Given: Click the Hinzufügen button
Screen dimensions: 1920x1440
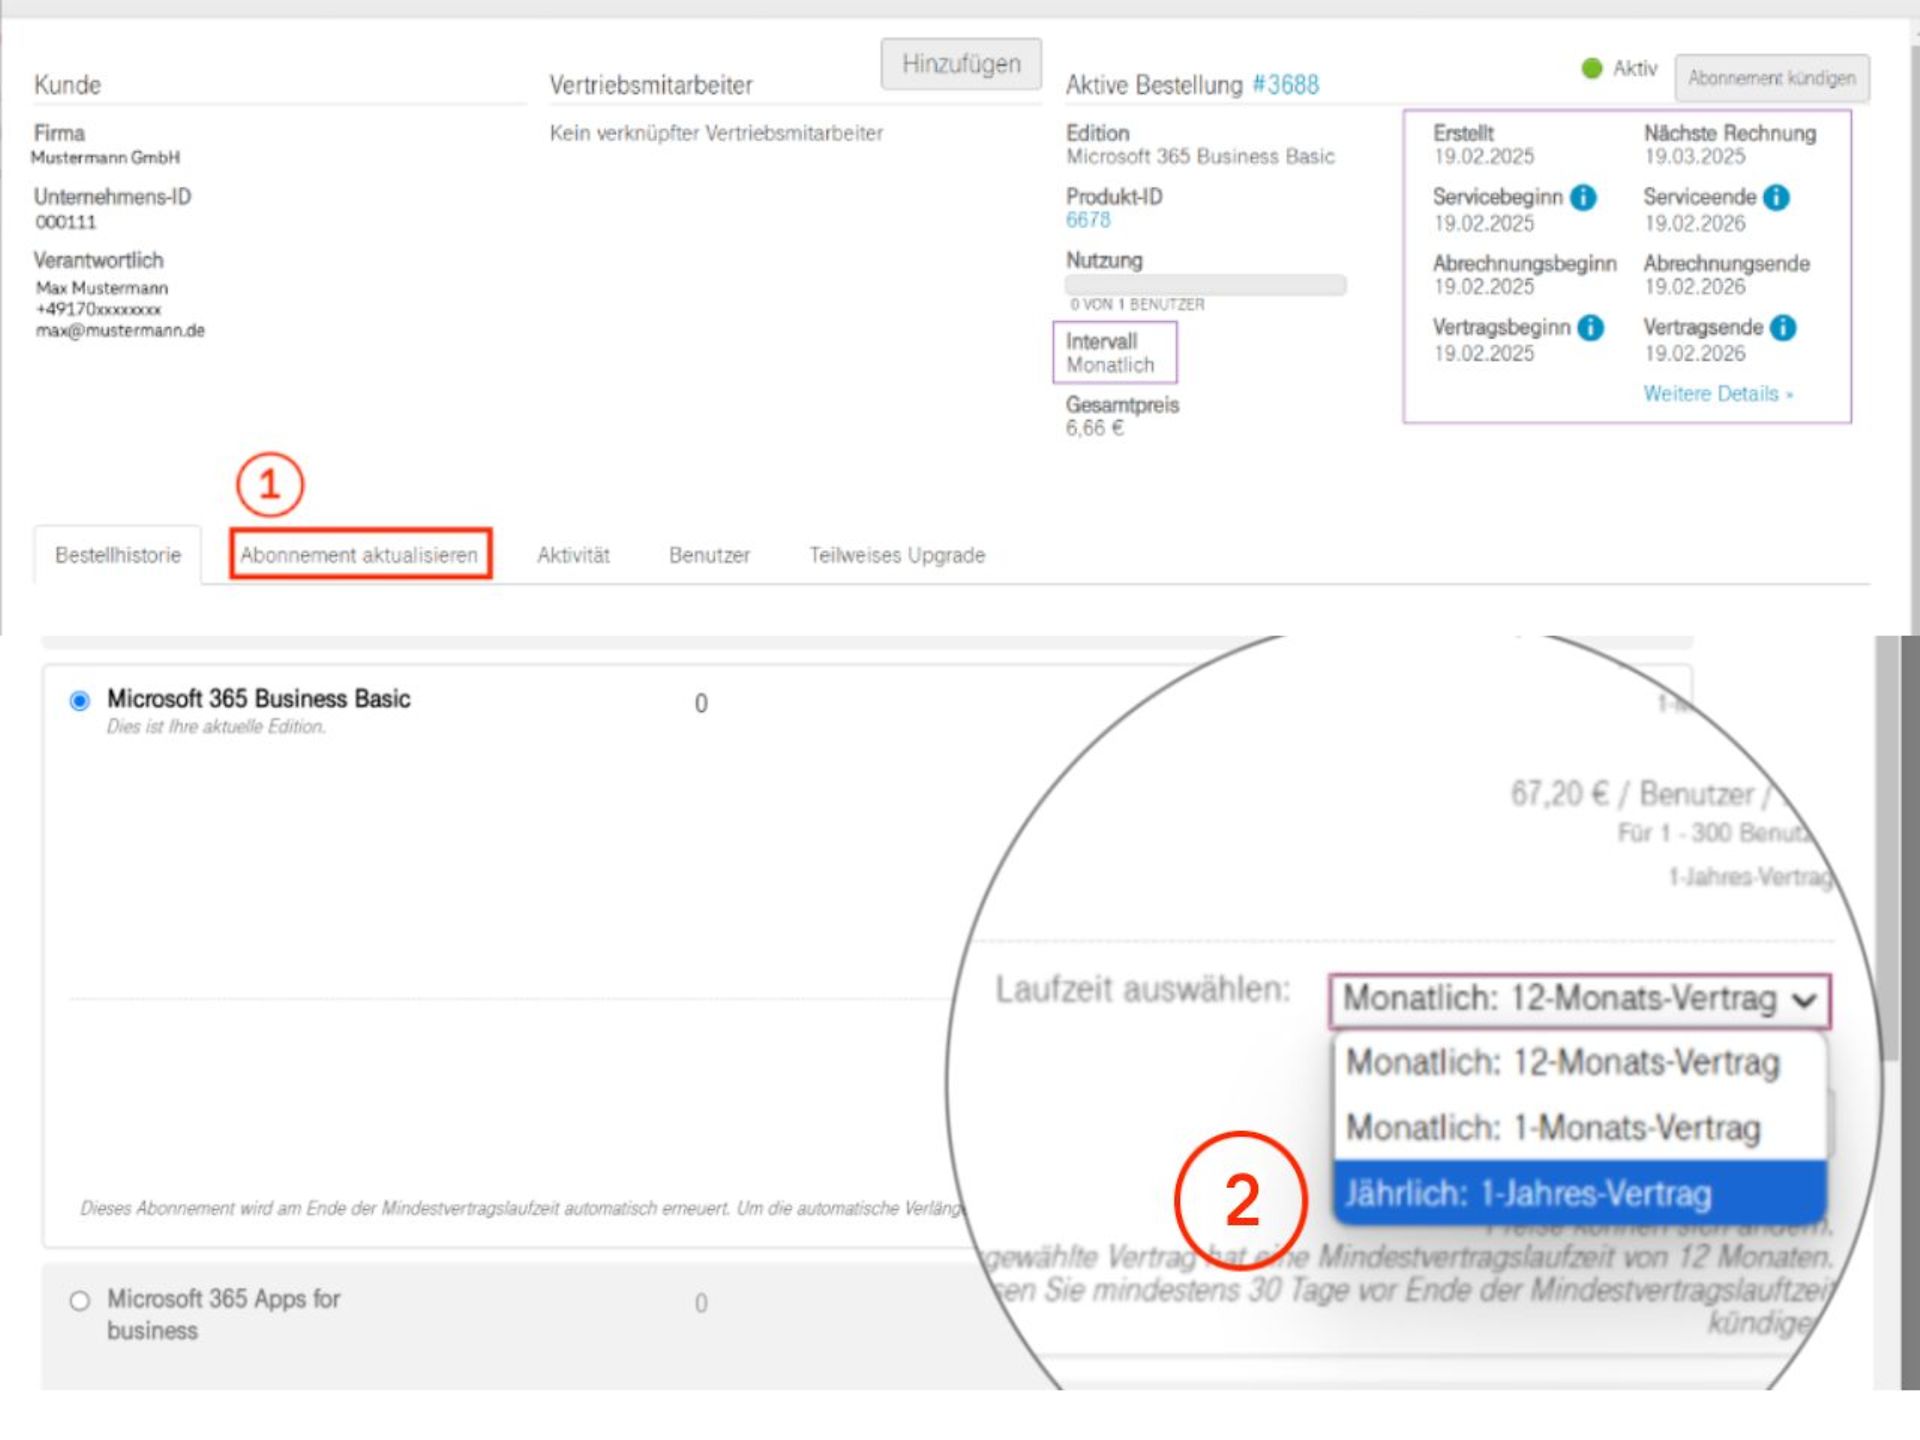Looking at the screenshot, I should click(961, 64).
